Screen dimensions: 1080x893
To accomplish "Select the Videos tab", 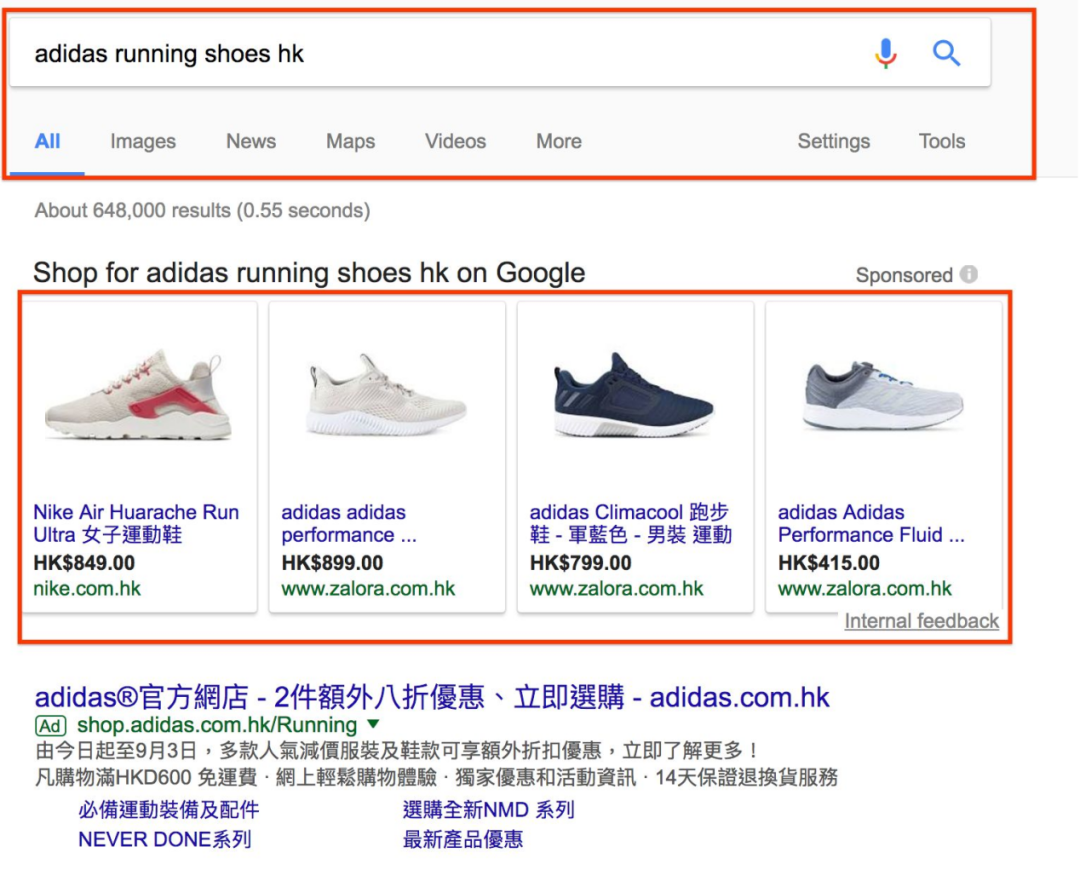I will pos(455,141).
